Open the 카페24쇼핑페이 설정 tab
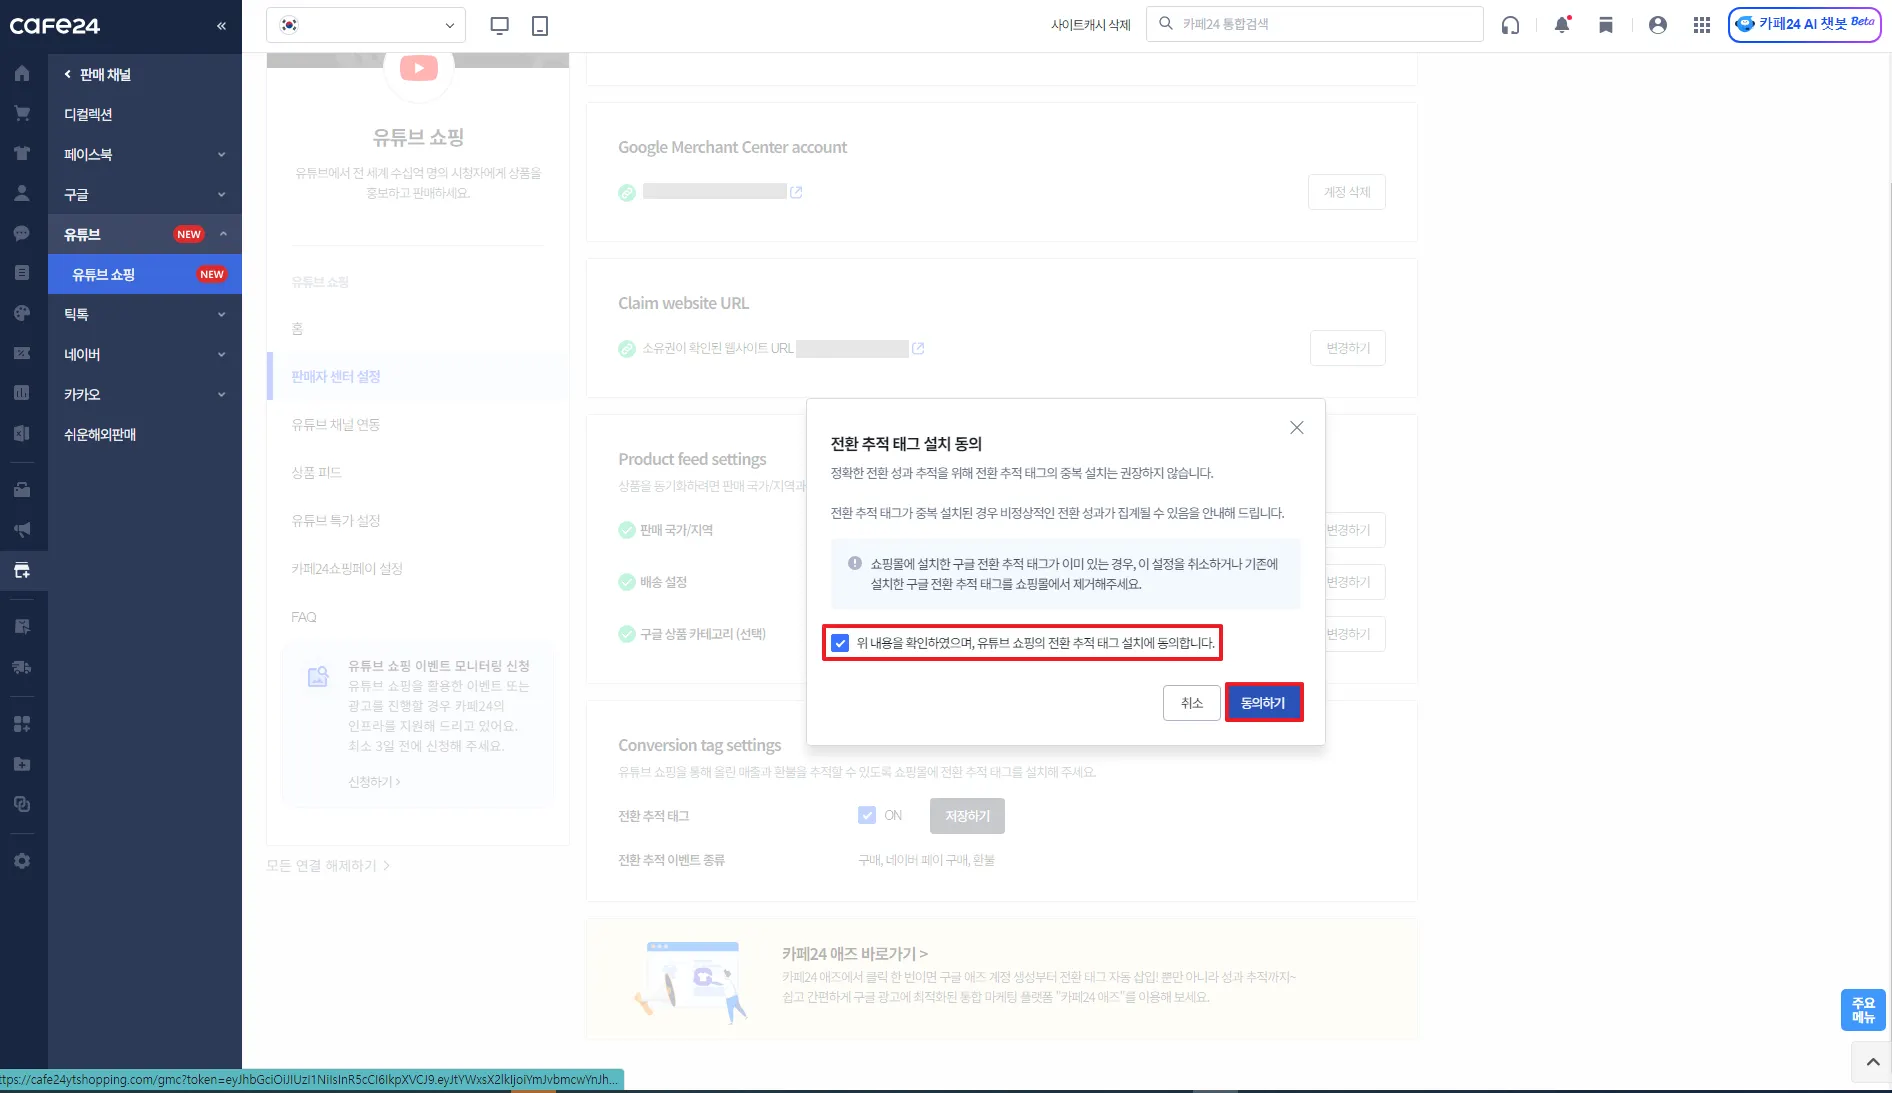 [x=418, y=568]
